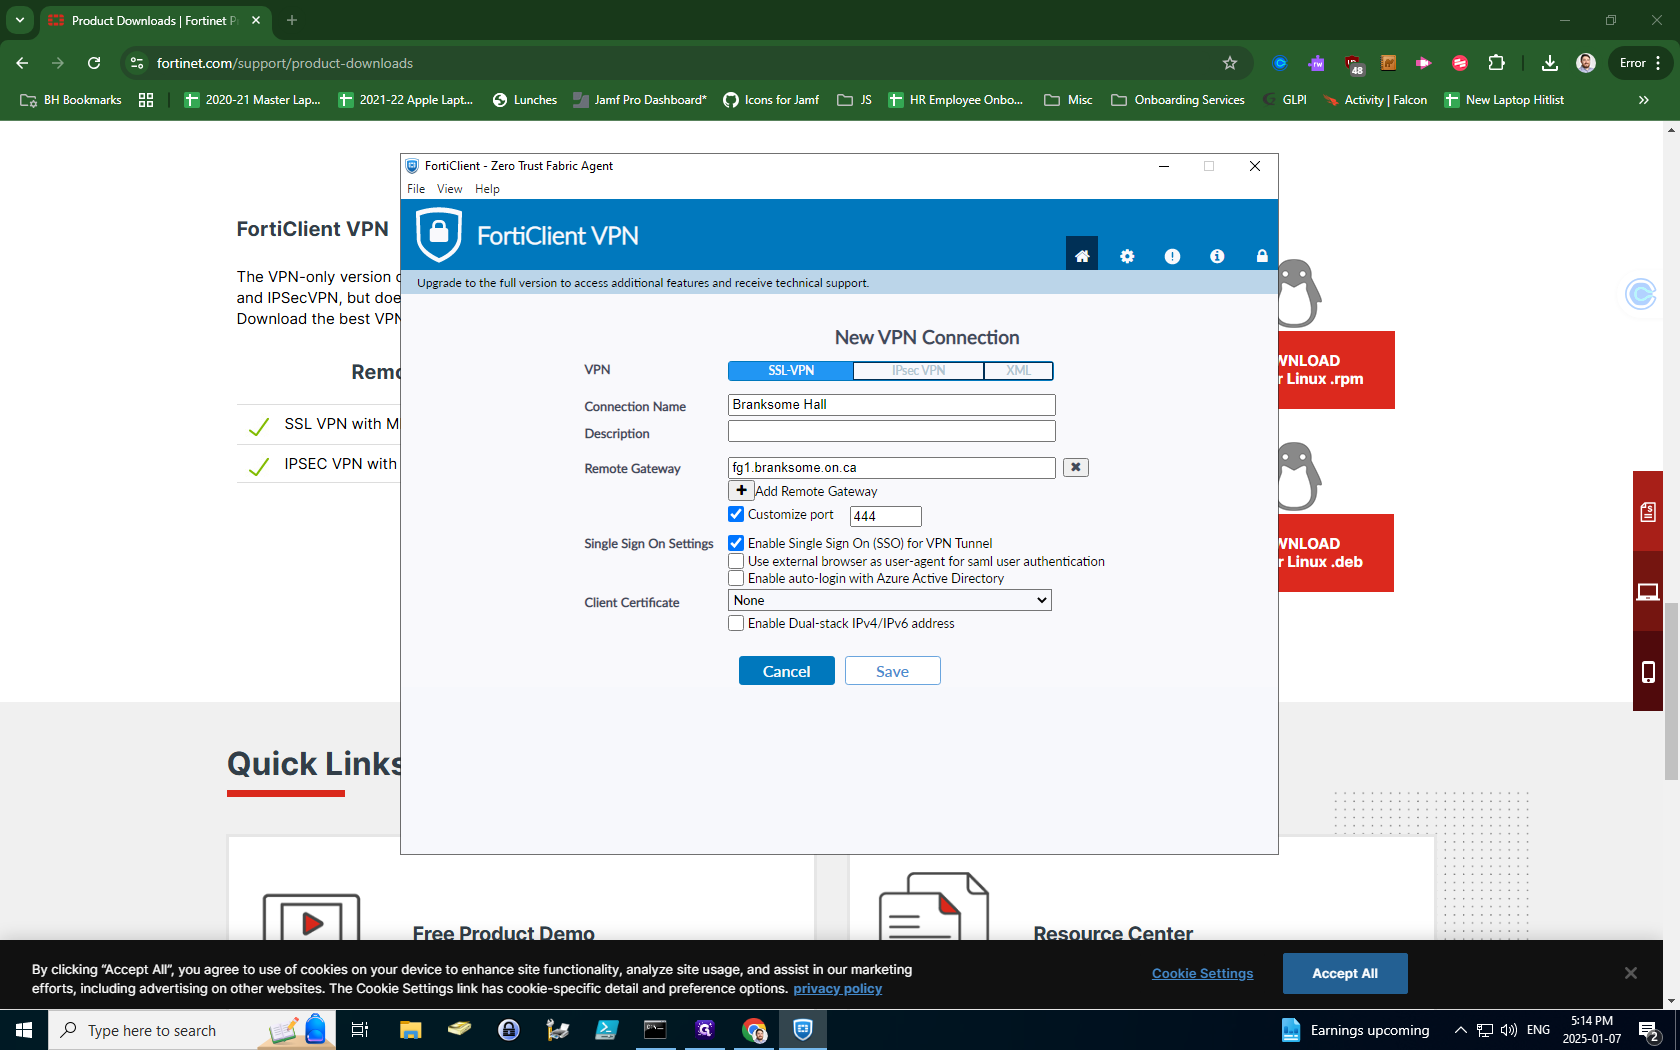Go back in browser history
Image resolution: width=1680 pixels, height=1050 pixels.
pyautogui.click(x=22, y=63)
